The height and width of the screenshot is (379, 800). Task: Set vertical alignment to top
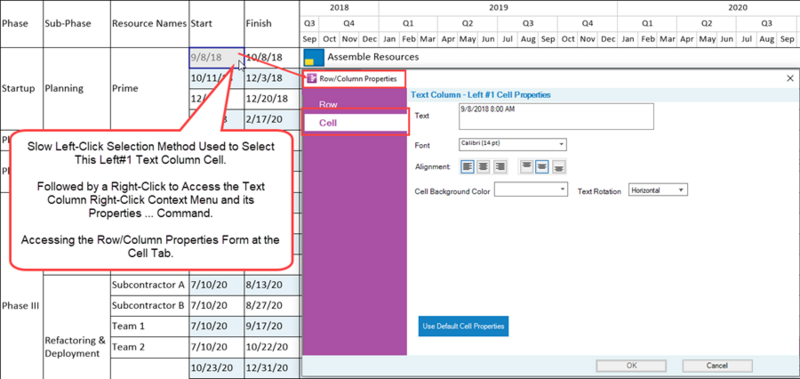pyautogui.click(x=526, y=166)
